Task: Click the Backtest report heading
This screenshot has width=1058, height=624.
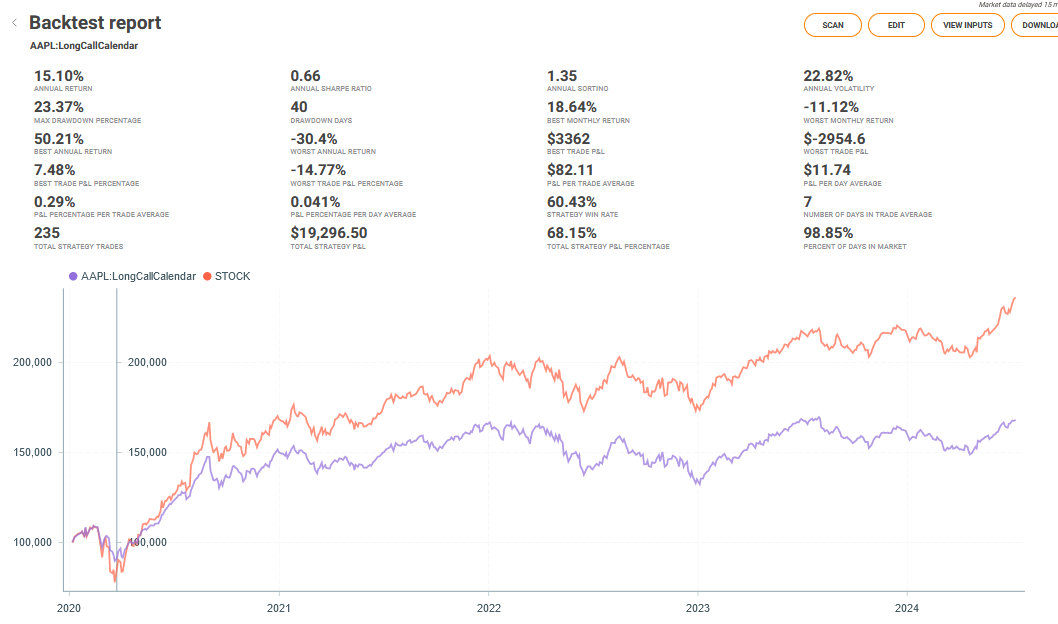Action: coord(95,23)
